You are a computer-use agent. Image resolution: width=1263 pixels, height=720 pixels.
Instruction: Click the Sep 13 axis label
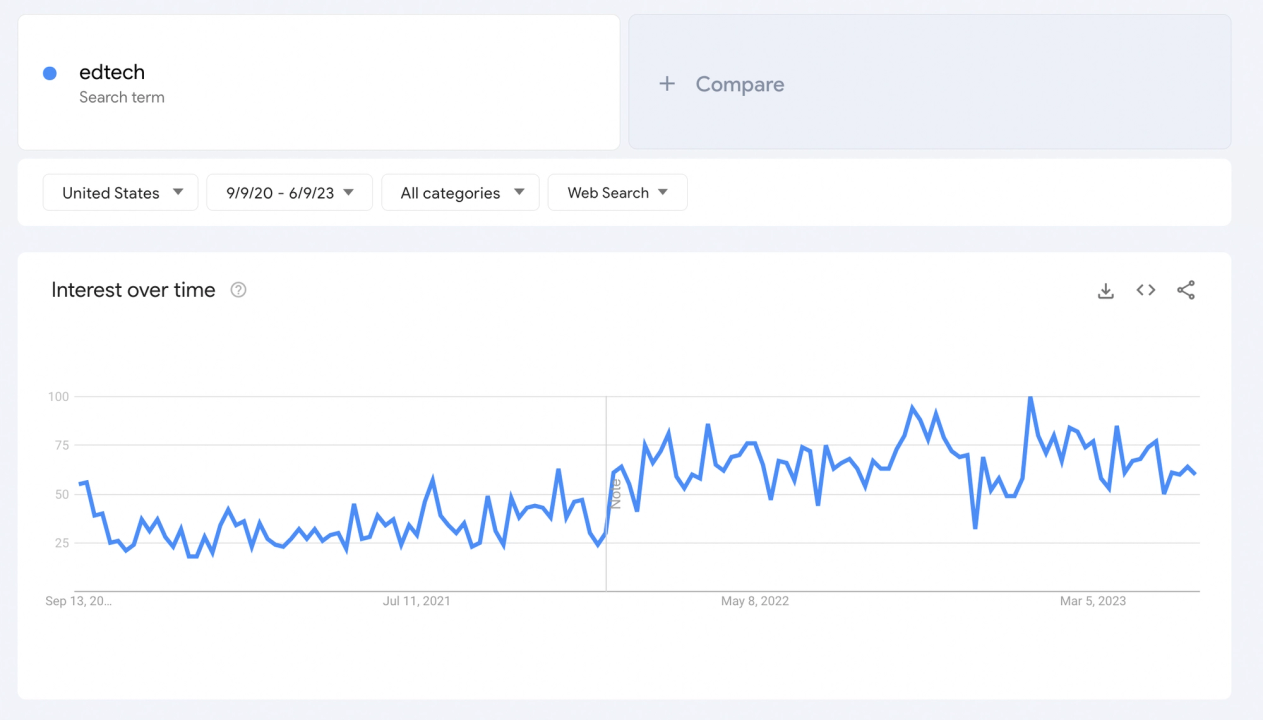(79, 601)
